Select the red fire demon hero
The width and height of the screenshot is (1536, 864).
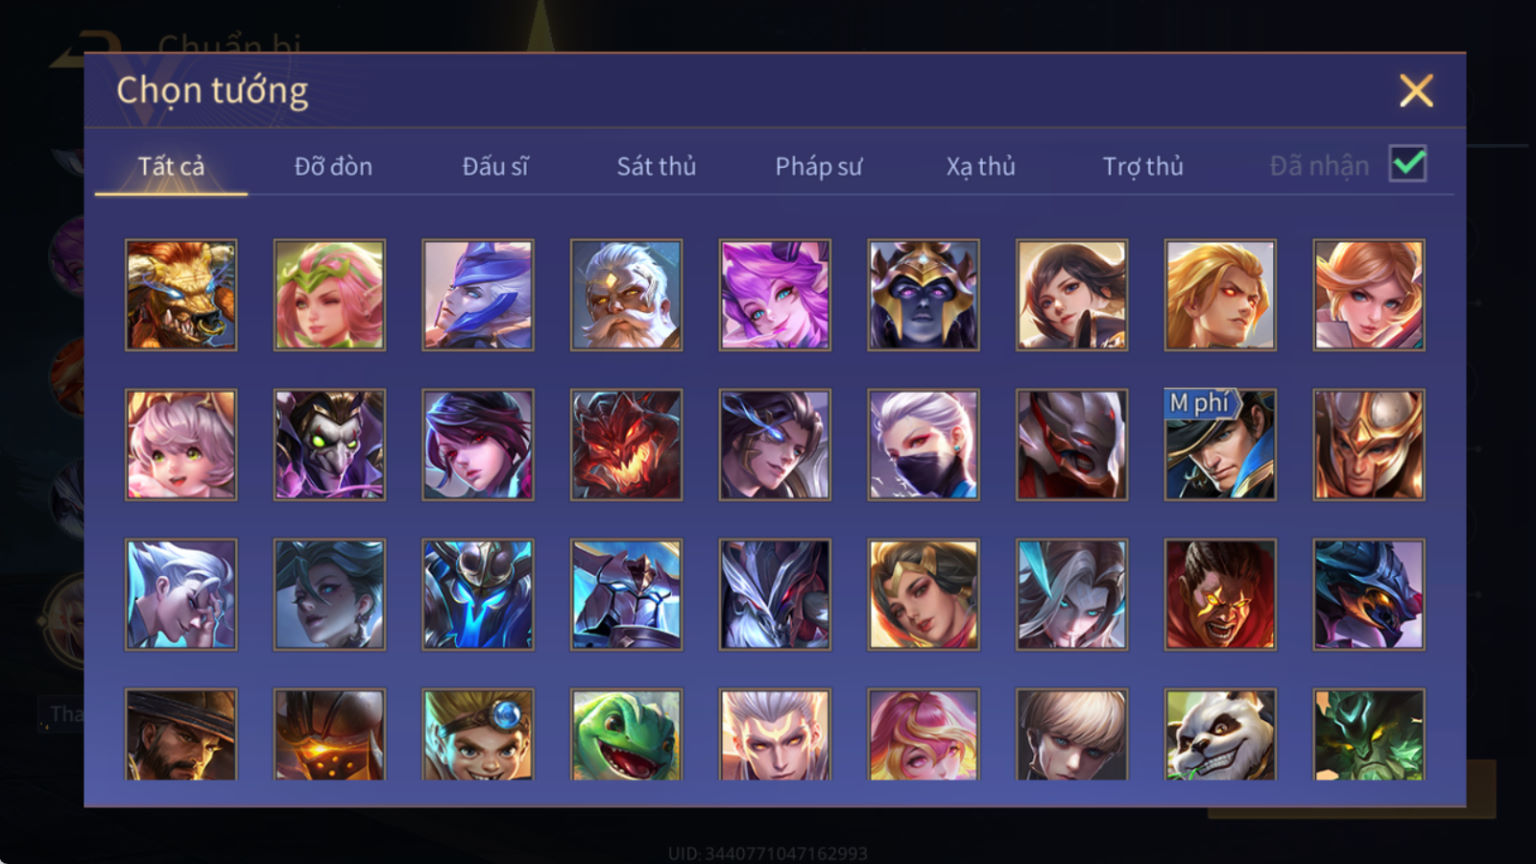[x=626, y=445]
